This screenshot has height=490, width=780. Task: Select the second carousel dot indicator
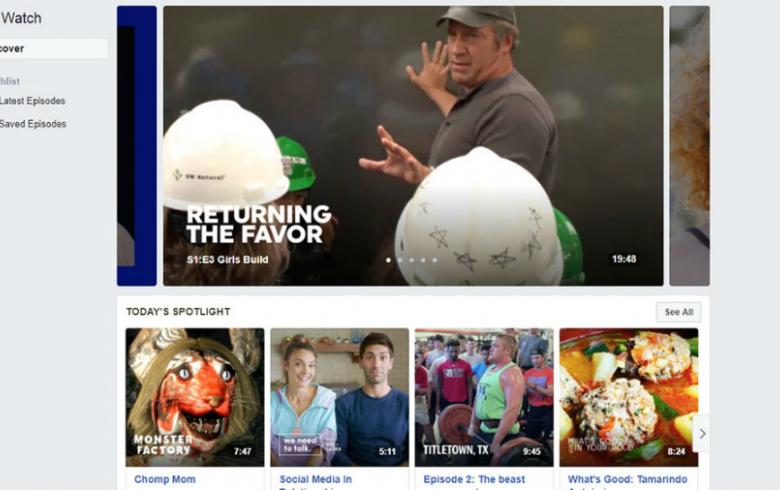pos(400,260)
